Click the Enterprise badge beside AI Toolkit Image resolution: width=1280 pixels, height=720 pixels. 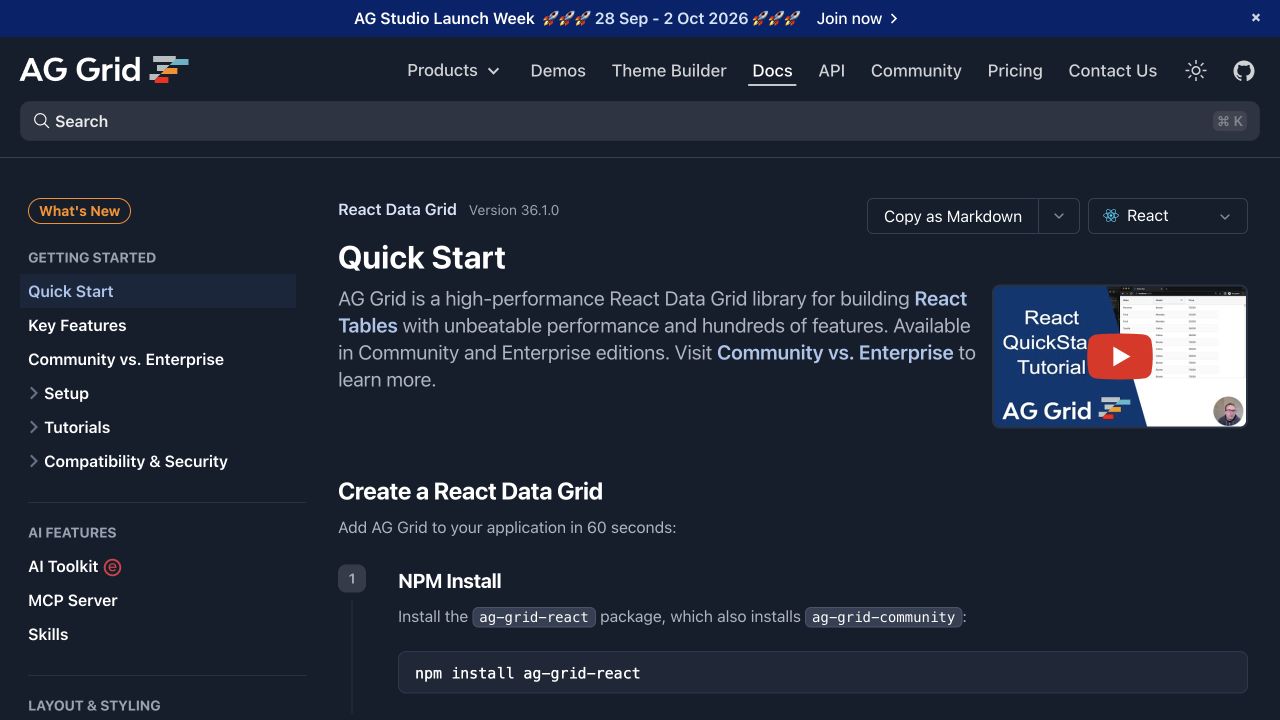(x=113, y=567)
